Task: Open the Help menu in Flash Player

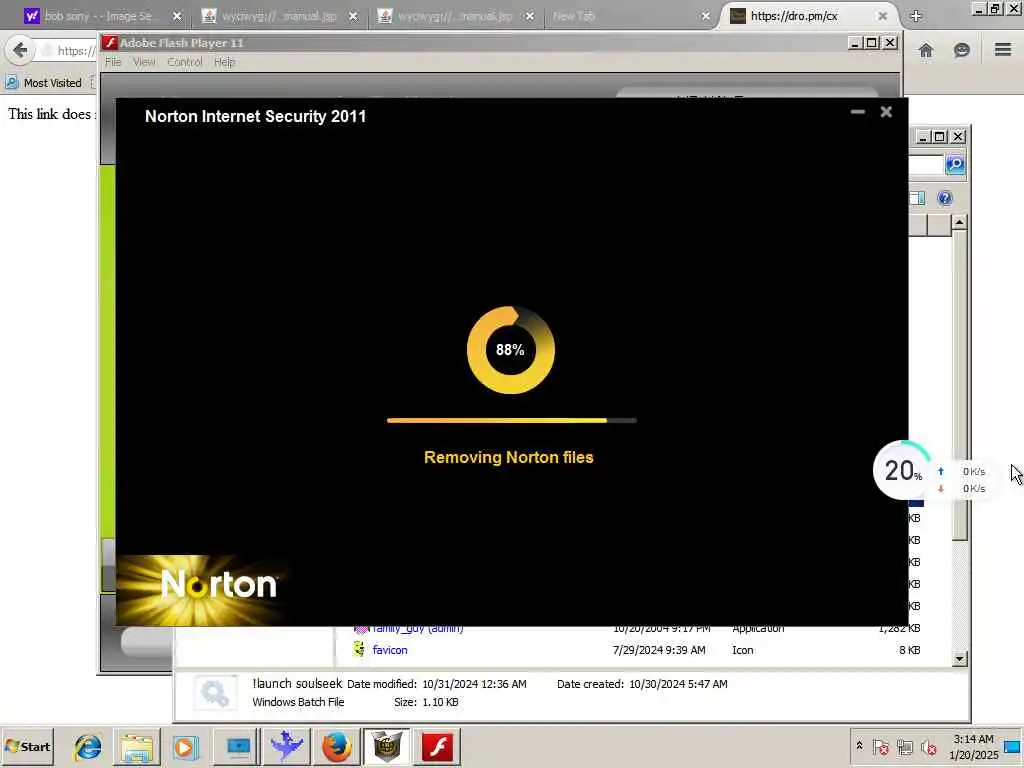Action: (224, 62)
